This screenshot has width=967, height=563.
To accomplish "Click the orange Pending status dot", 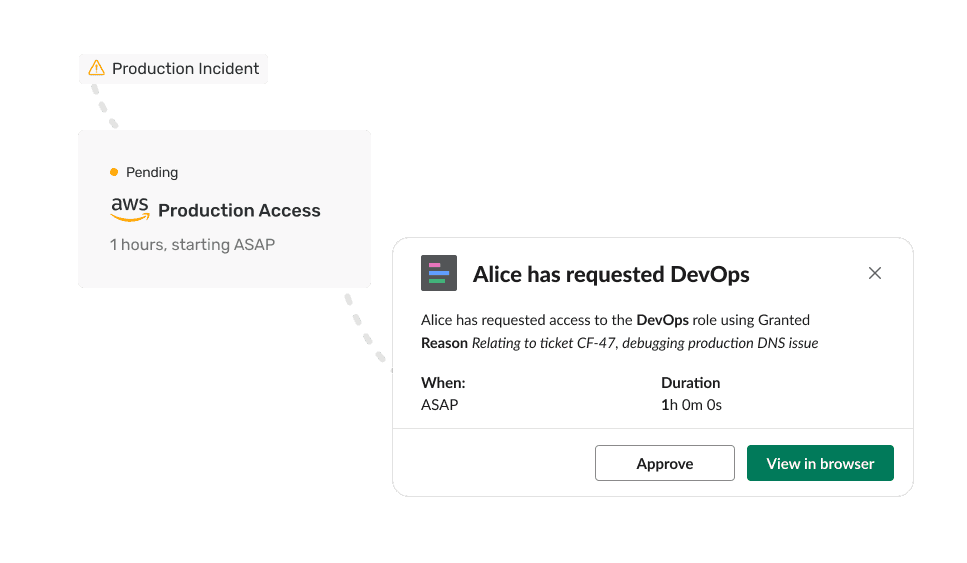I will point(114,172).
